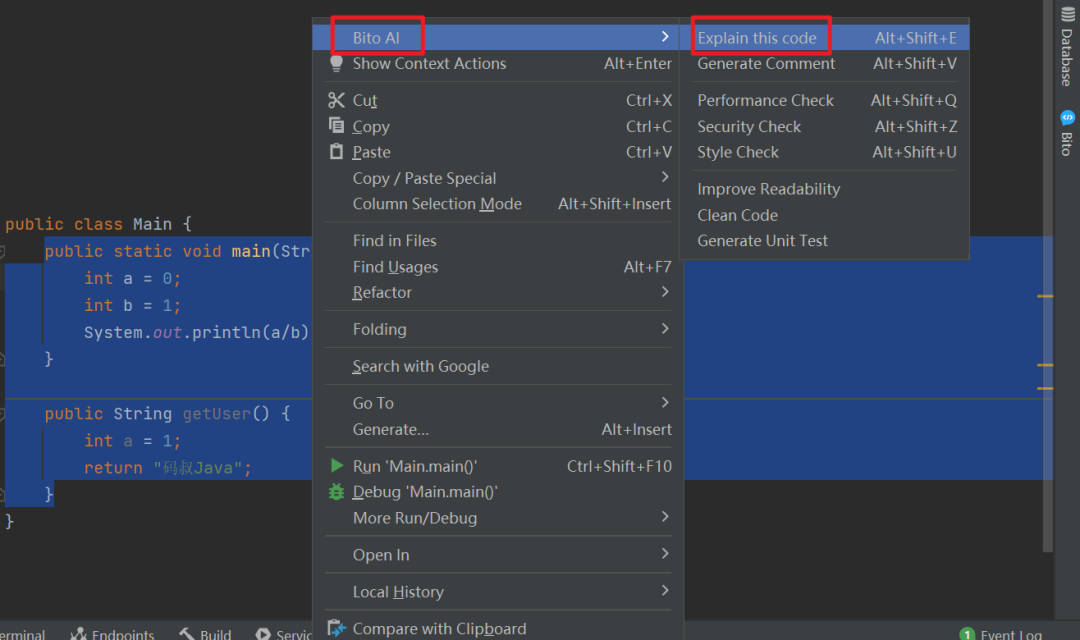Open the Bito side panel icon
This screenshot has height=640, width=1080.
(x=1068, y=117)
